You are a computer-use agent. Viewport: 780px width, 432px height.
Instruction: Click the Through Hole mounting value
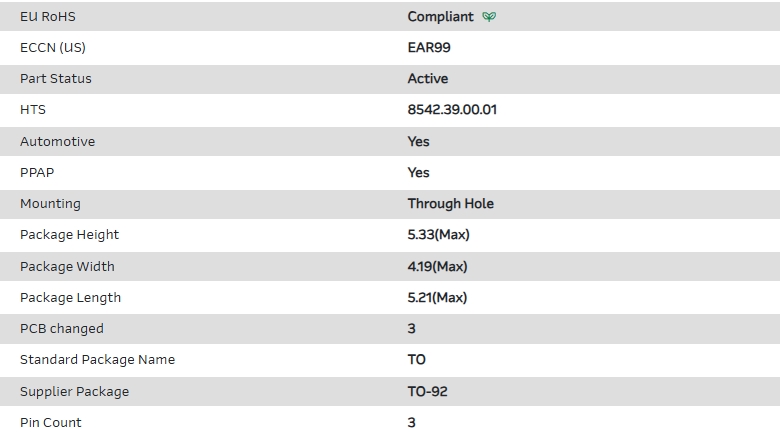point(450,203)
